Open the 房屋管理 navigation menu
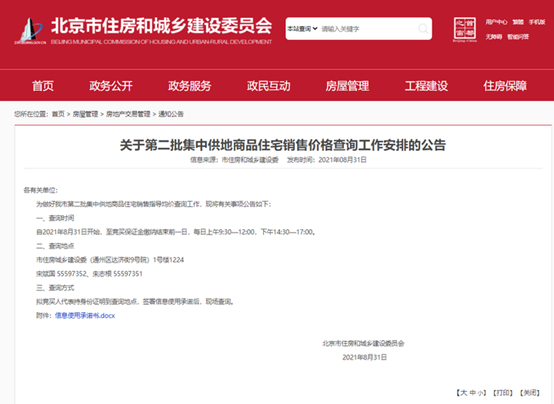Image resolution: width=554 pixels, height=404 pixels. click(347, 86)
